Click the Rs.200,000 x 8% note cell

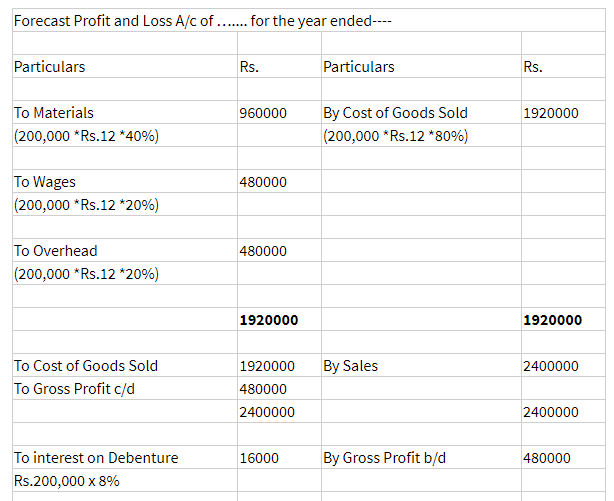pyautogui.click(x=68, y=480)
